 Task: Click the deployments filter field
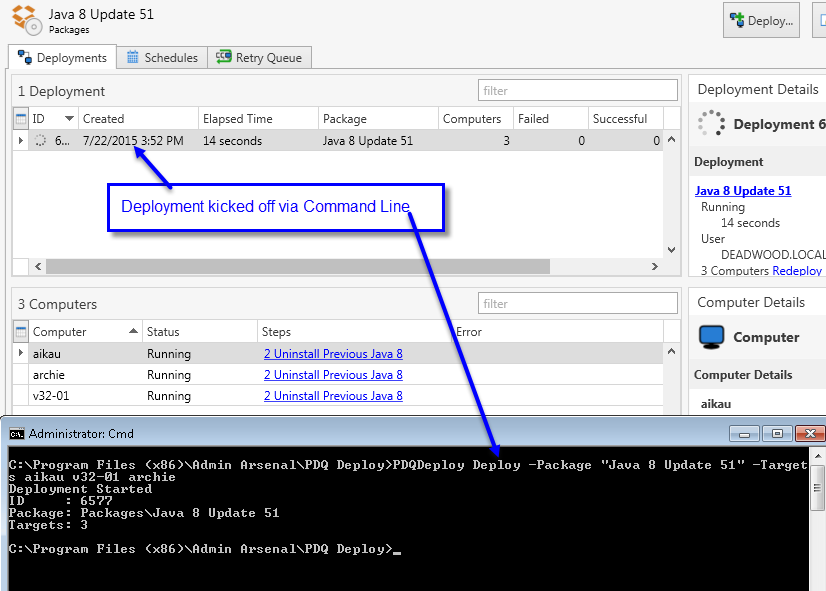(x=577, y=91)
